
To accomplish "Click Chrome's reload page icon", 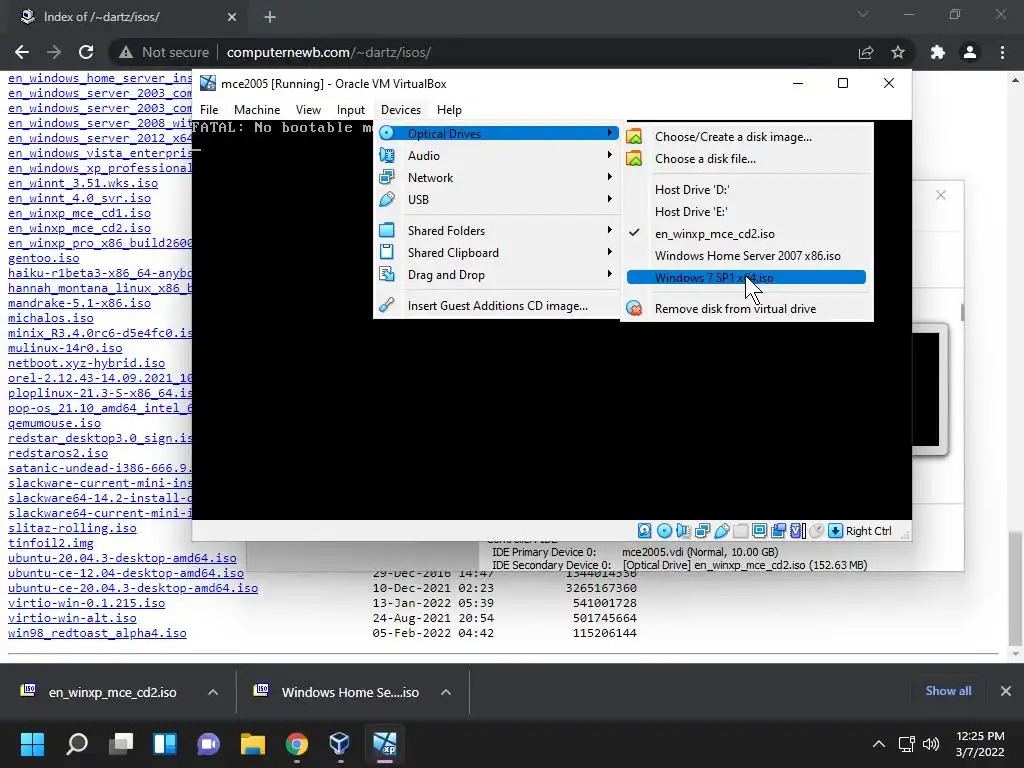I will tap(86, 52).
